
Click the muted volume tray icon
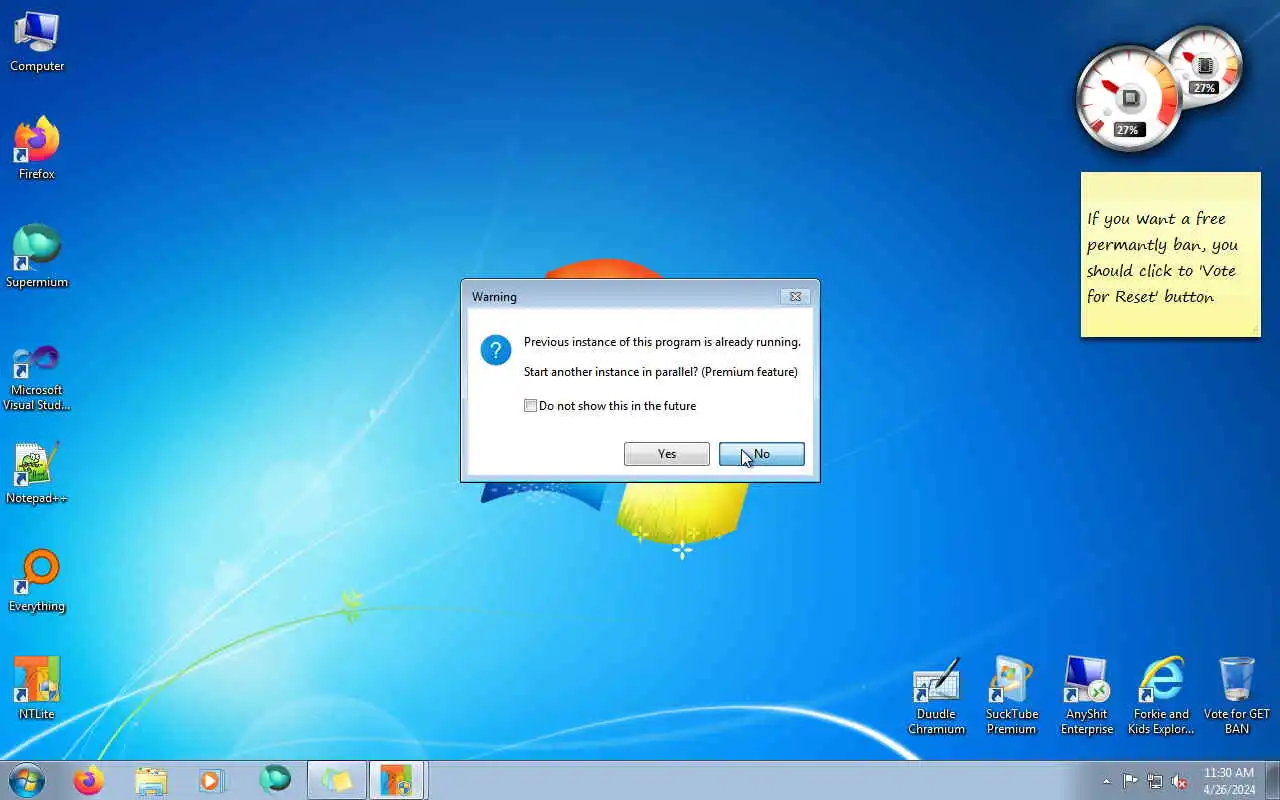pyautogui.click(x=1180, y=781)
